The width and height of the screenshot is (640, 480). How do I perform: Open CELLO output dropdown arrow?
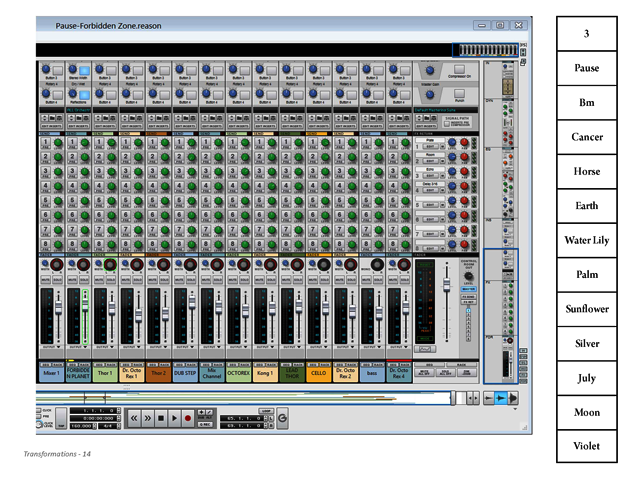[326, 347]
